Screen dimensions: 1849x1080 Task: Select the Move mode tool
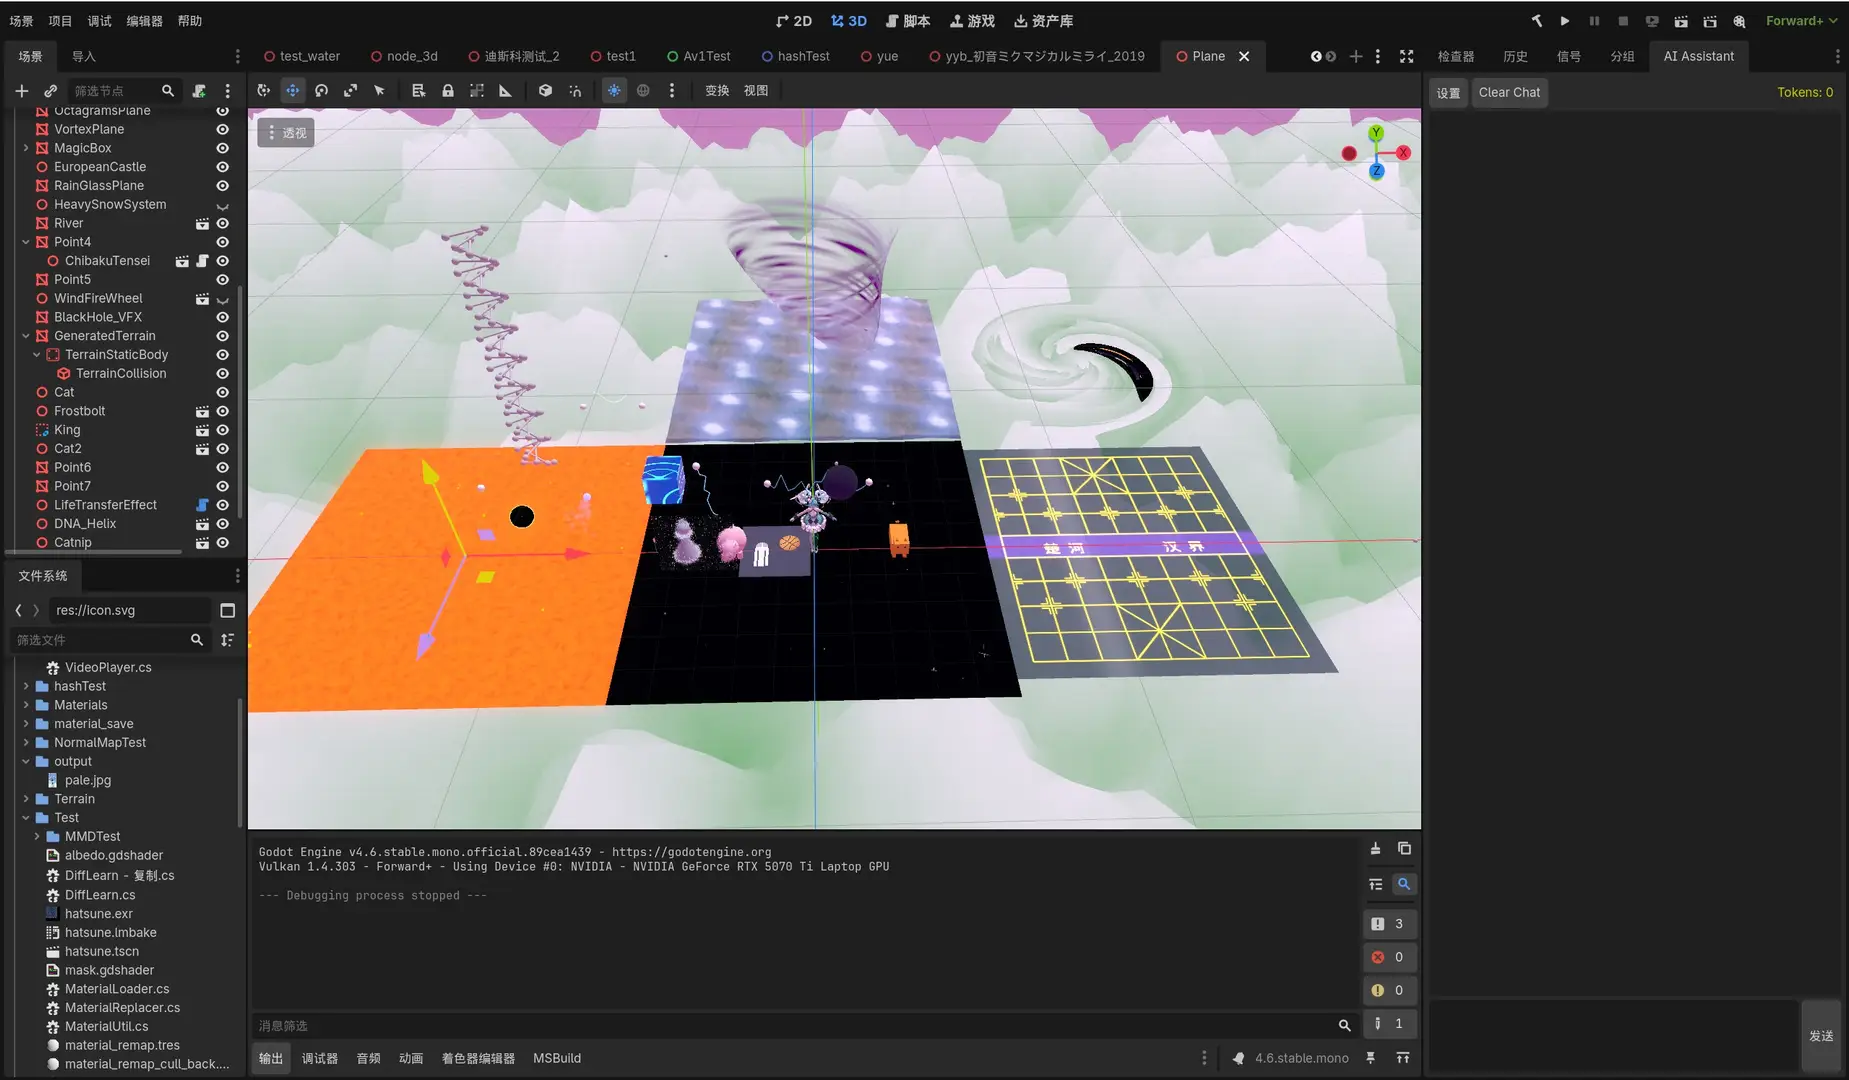[x=293, y=90]
